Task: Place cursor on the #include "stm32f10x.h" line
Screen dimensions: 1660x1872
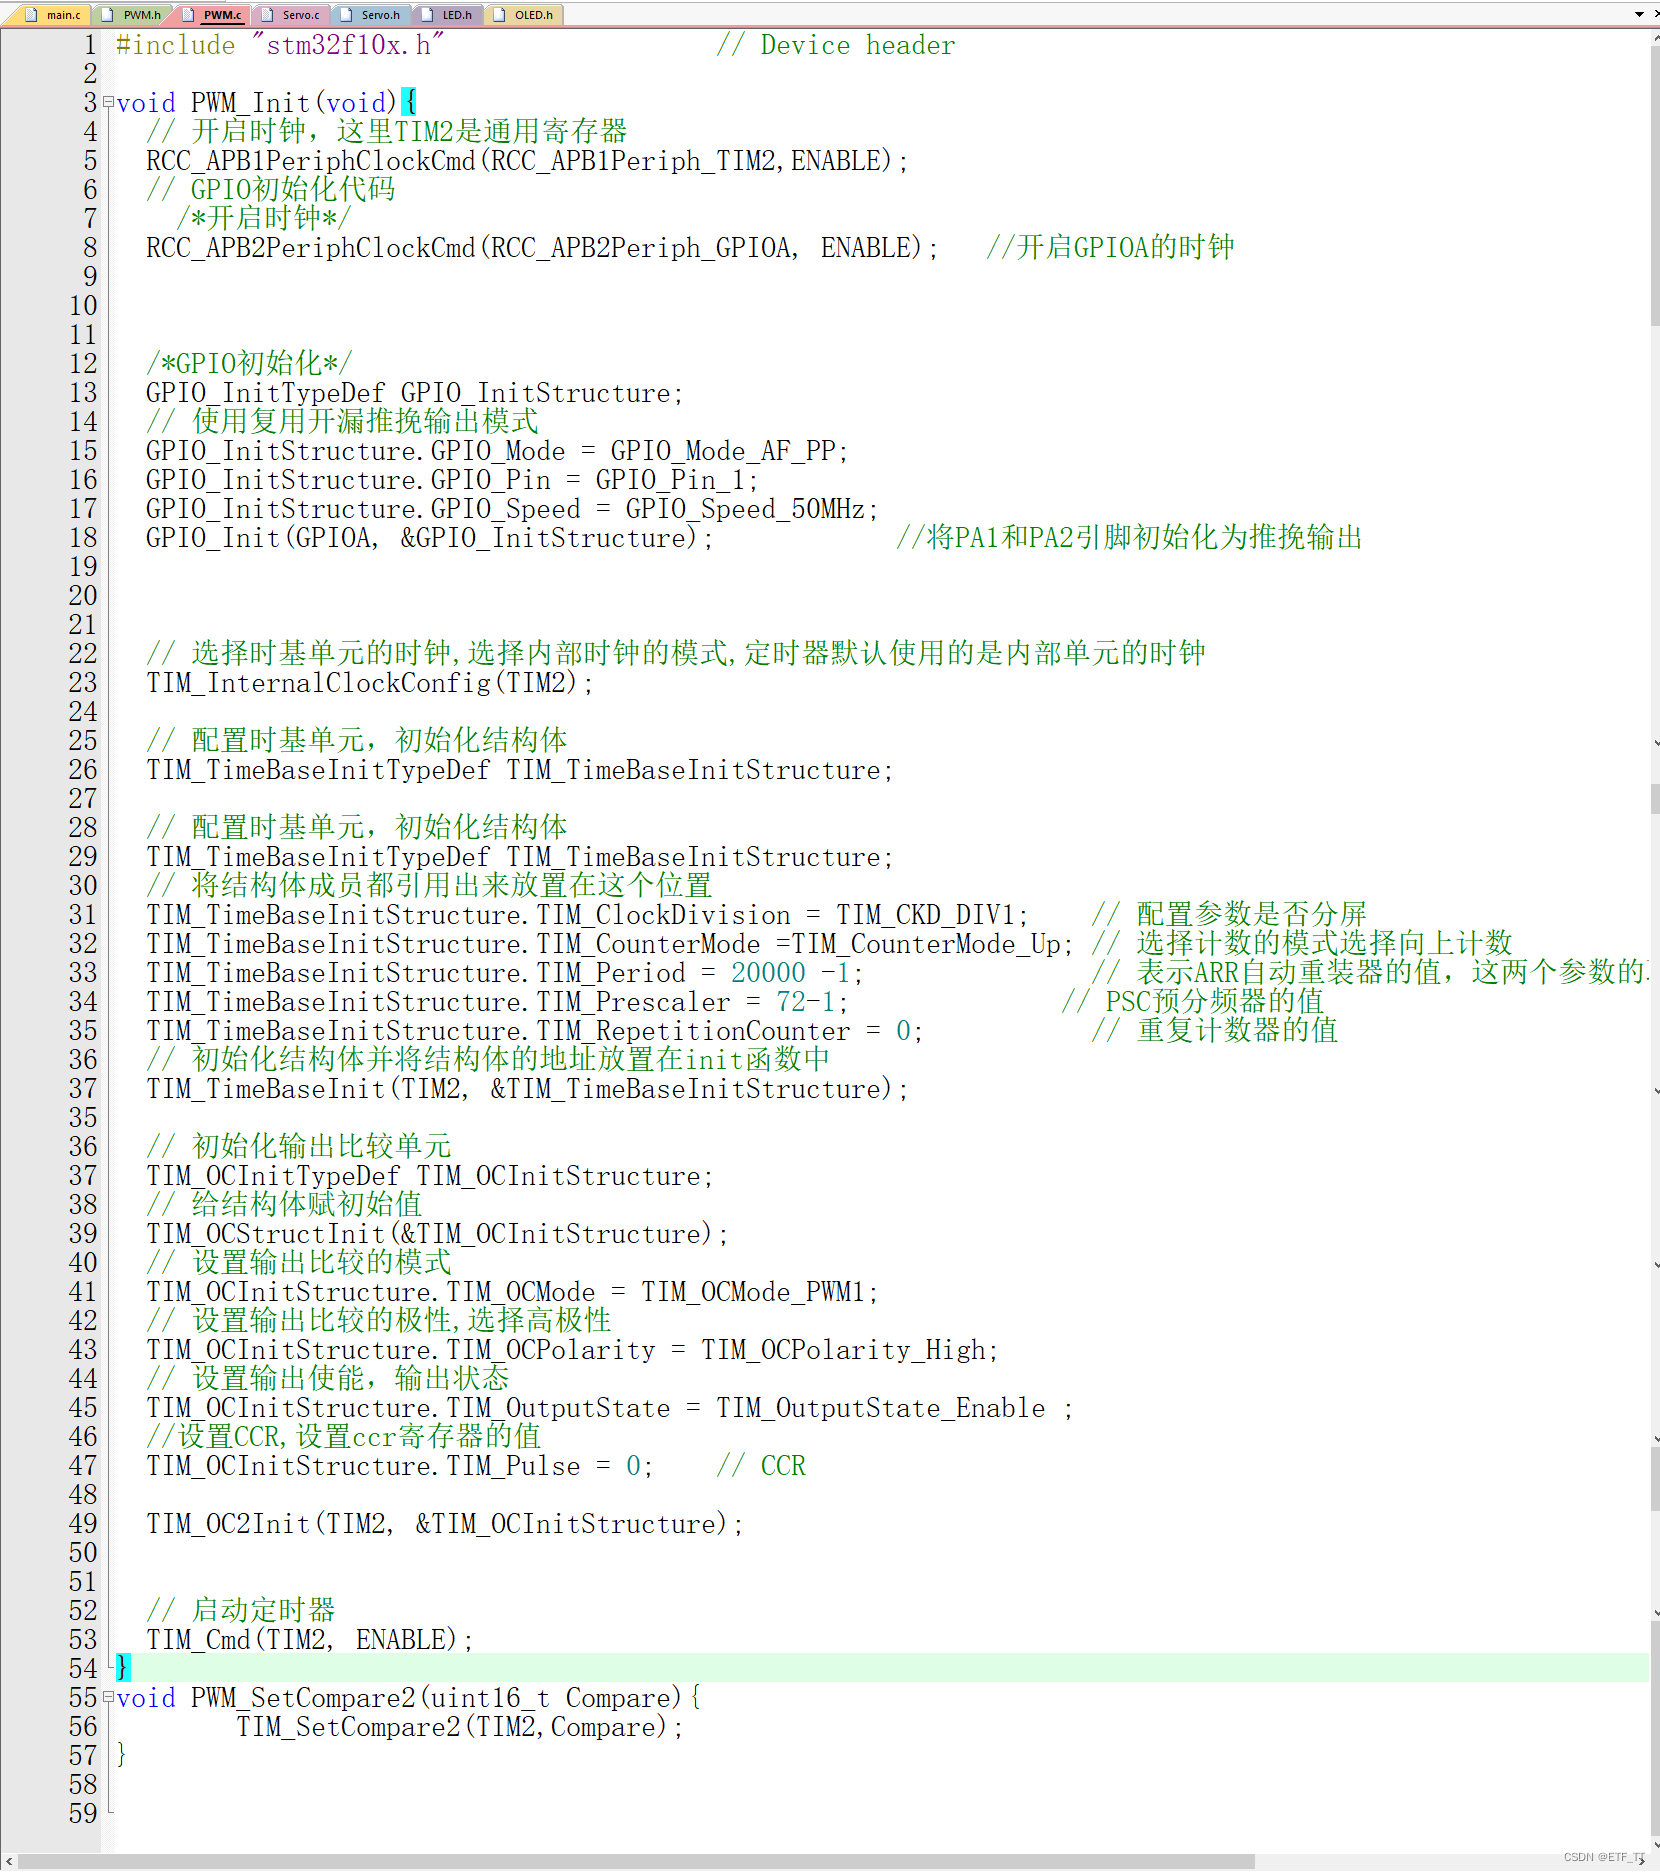Action: coord(280,45)
